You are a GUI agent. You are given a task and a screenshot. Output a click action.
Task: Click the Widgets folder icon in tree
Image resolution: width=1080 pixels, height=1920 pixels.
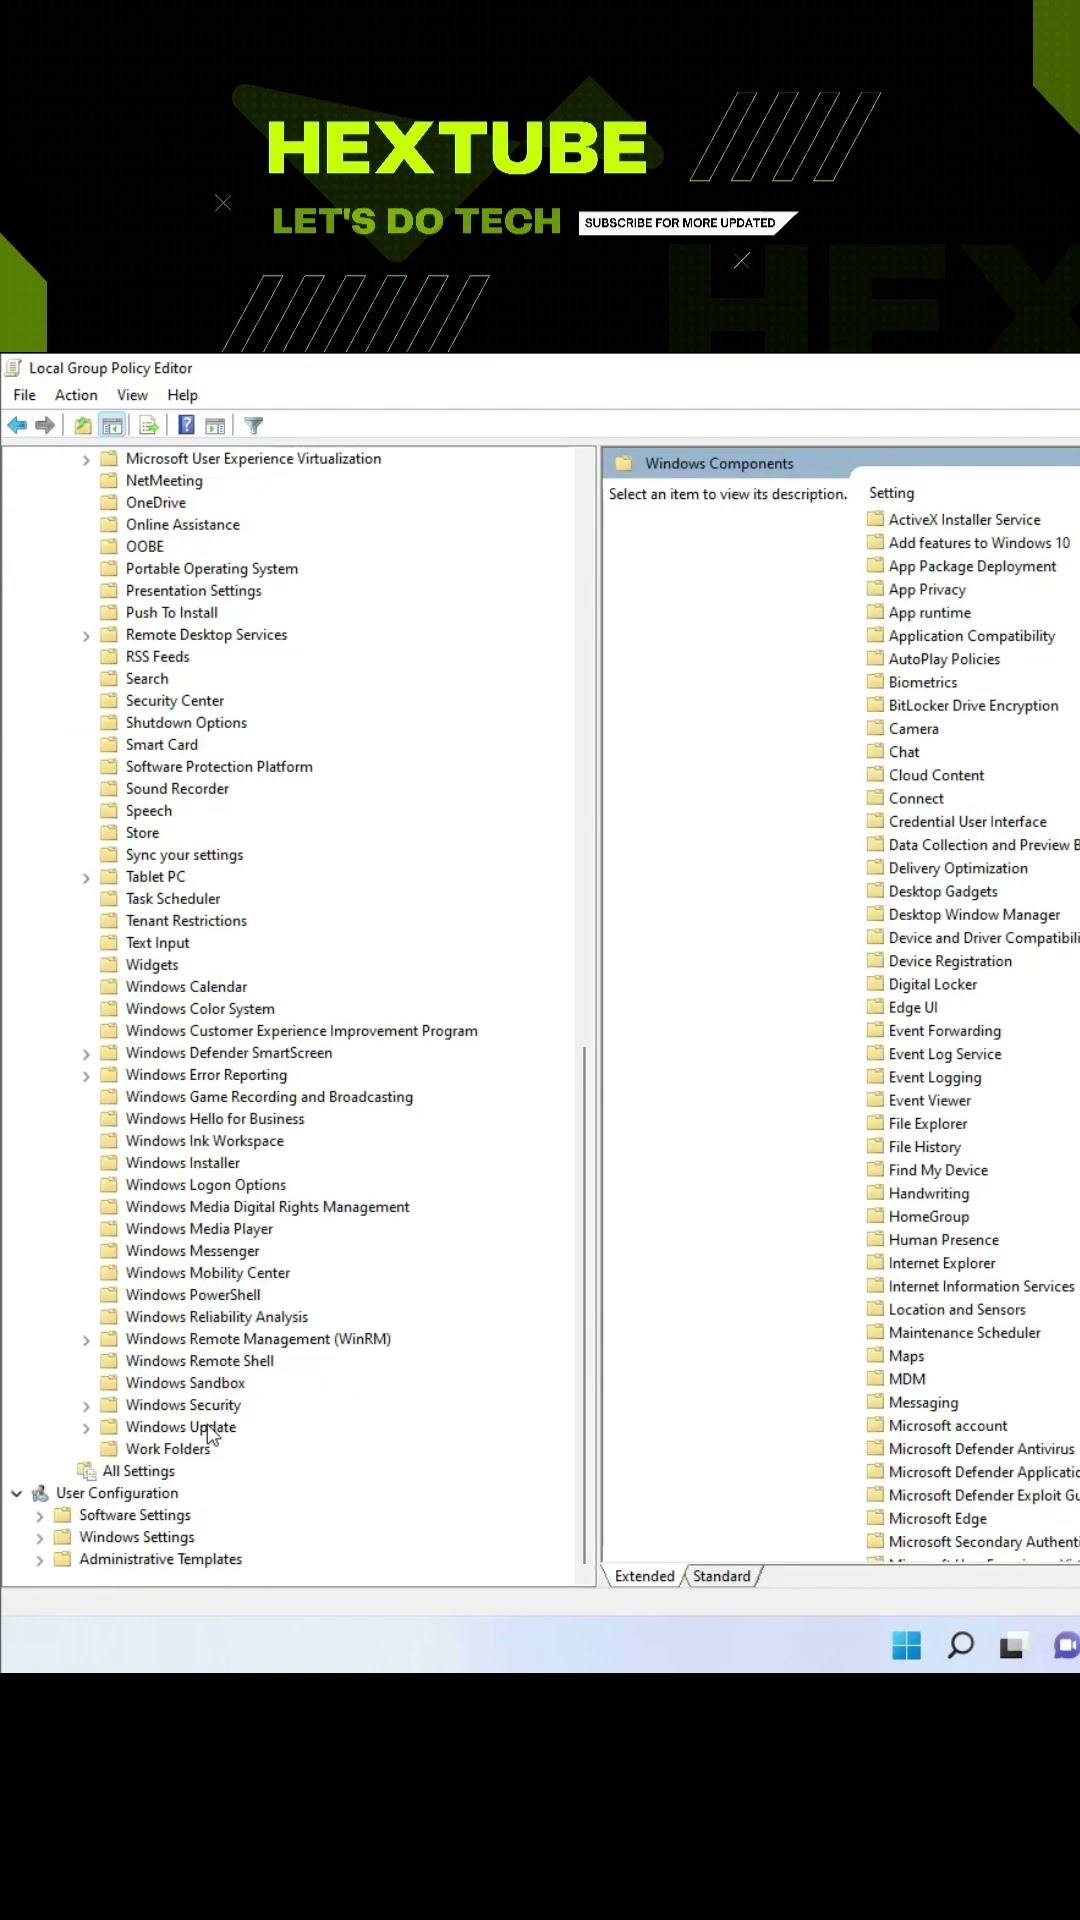click(x=110, y=964)
